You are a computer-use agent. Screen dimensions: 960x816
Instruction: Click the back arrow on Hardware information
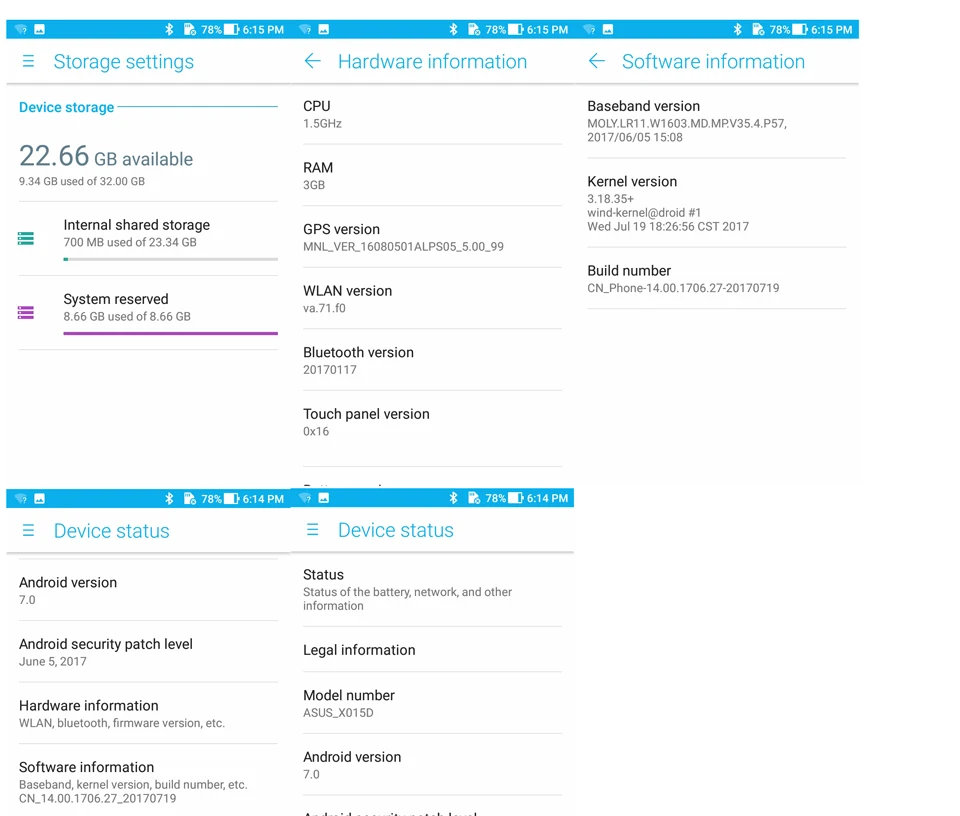click(312, 61)
